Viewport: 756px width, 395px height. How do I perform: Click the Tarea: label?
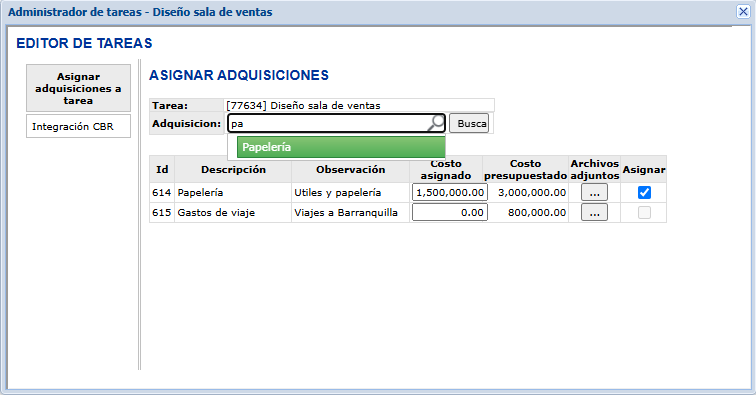[x=170, y=105]
